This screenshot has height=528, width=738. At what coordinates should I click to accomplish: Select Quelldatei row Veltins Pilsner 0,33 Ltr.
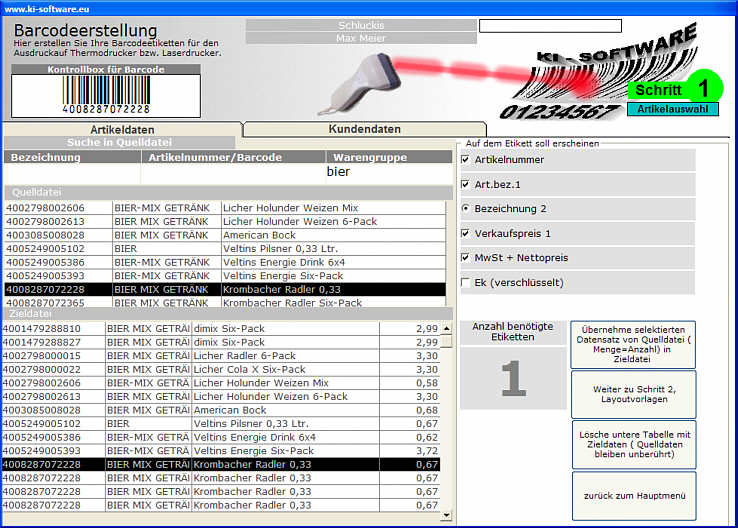pos(225,248)
